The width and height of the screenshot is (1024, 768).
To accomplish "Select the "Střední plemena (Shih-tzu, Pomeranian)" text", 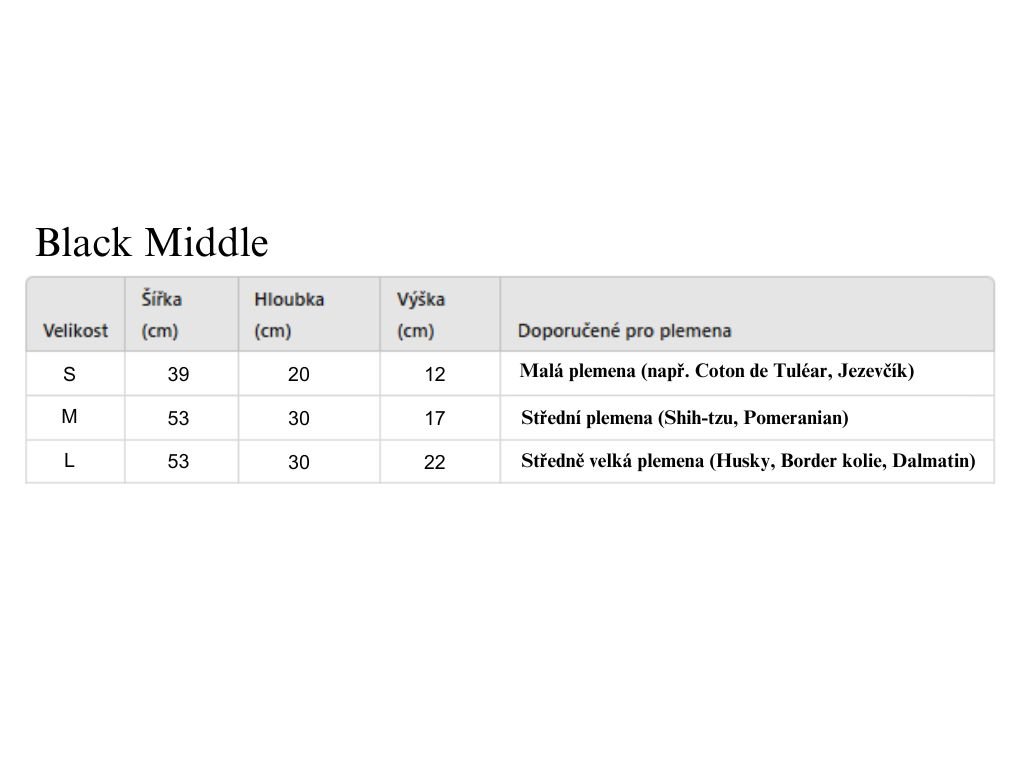I will pos(685,418).
